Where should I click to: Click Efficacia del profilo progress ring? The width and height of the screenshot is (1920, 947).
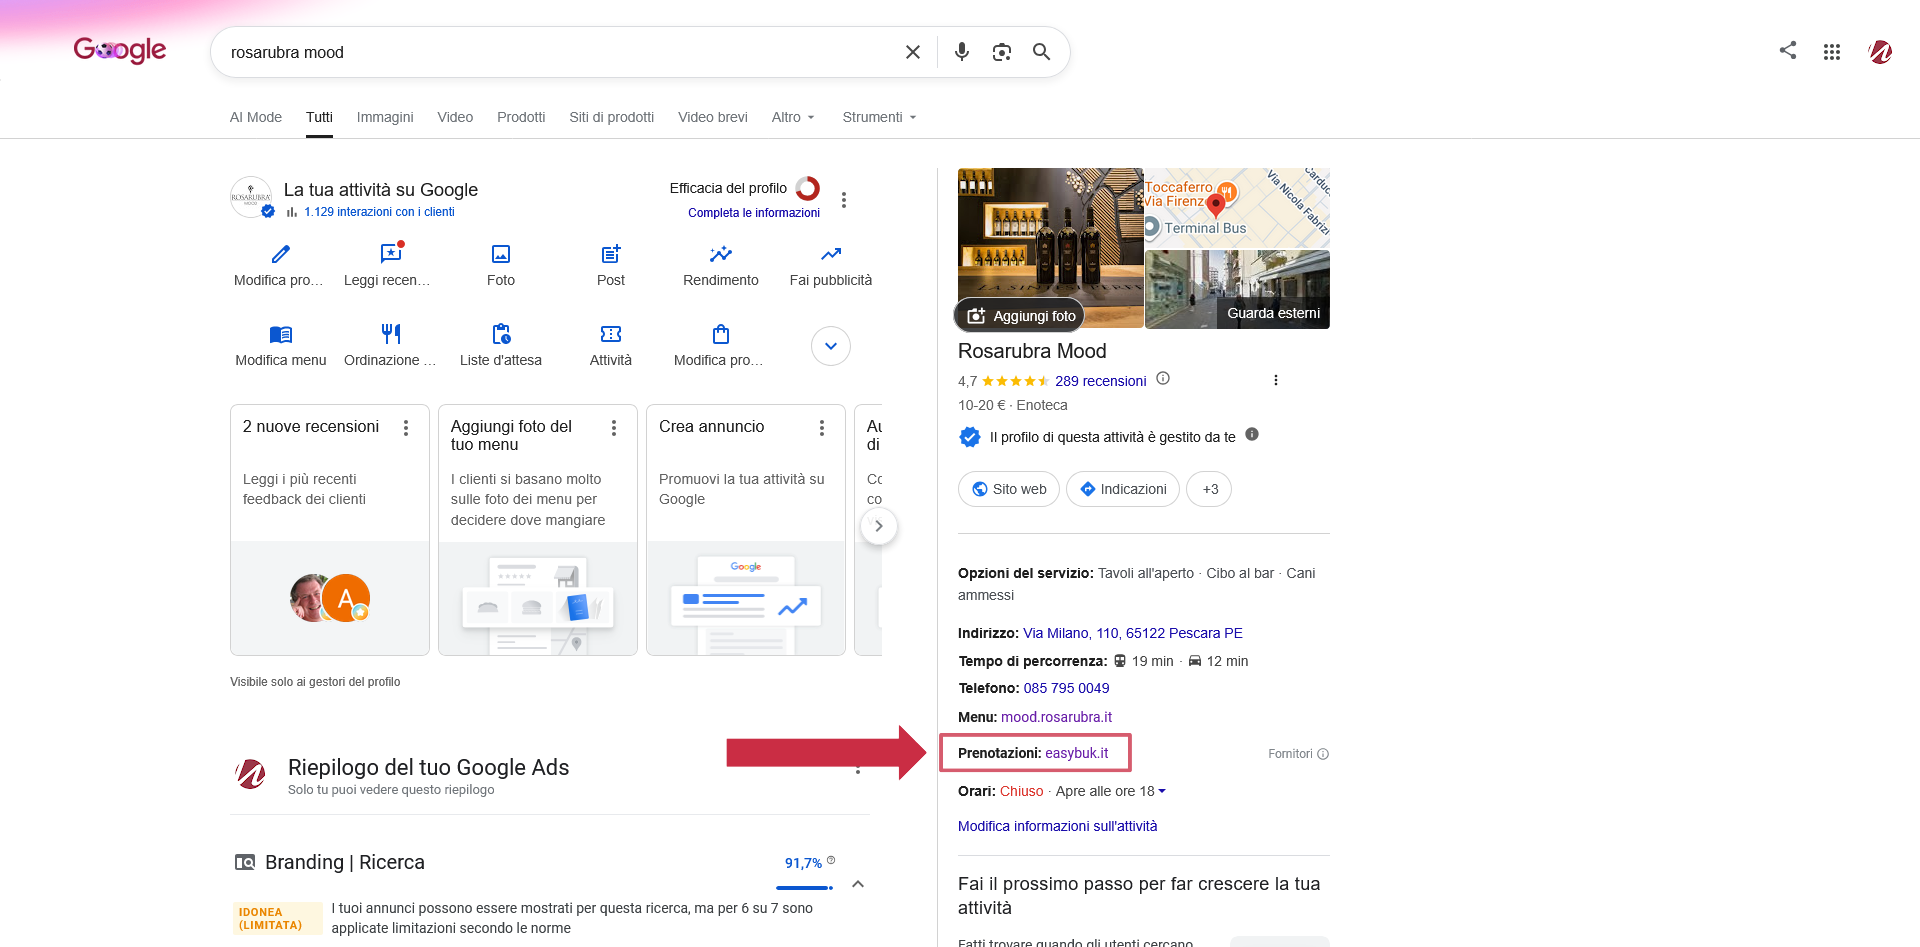pyautogui.click(x=808, y=188)
